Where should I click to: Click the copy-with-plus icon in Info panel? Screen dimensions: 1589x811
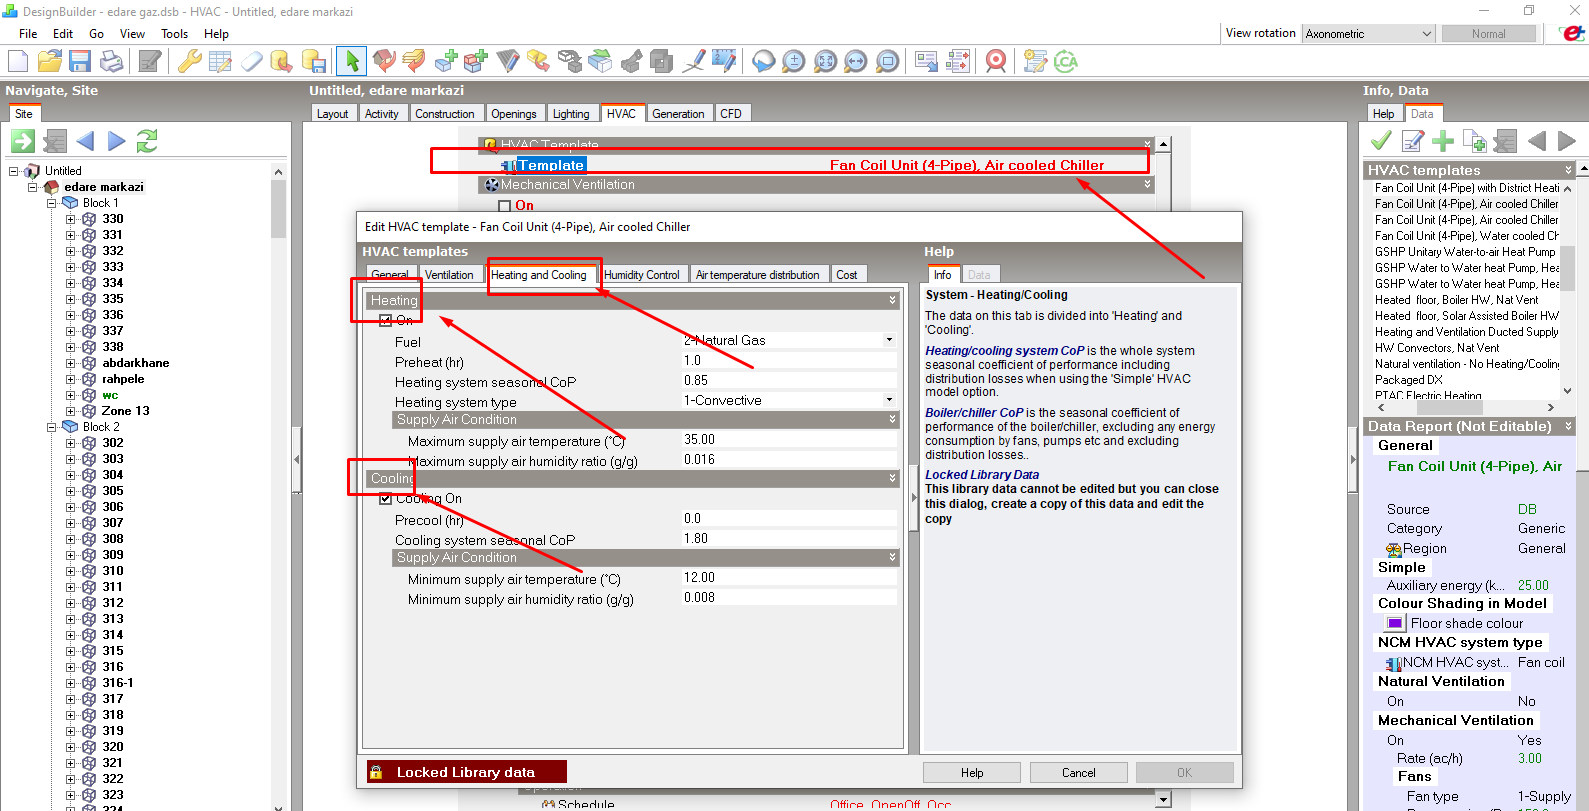coord(1474,141)
